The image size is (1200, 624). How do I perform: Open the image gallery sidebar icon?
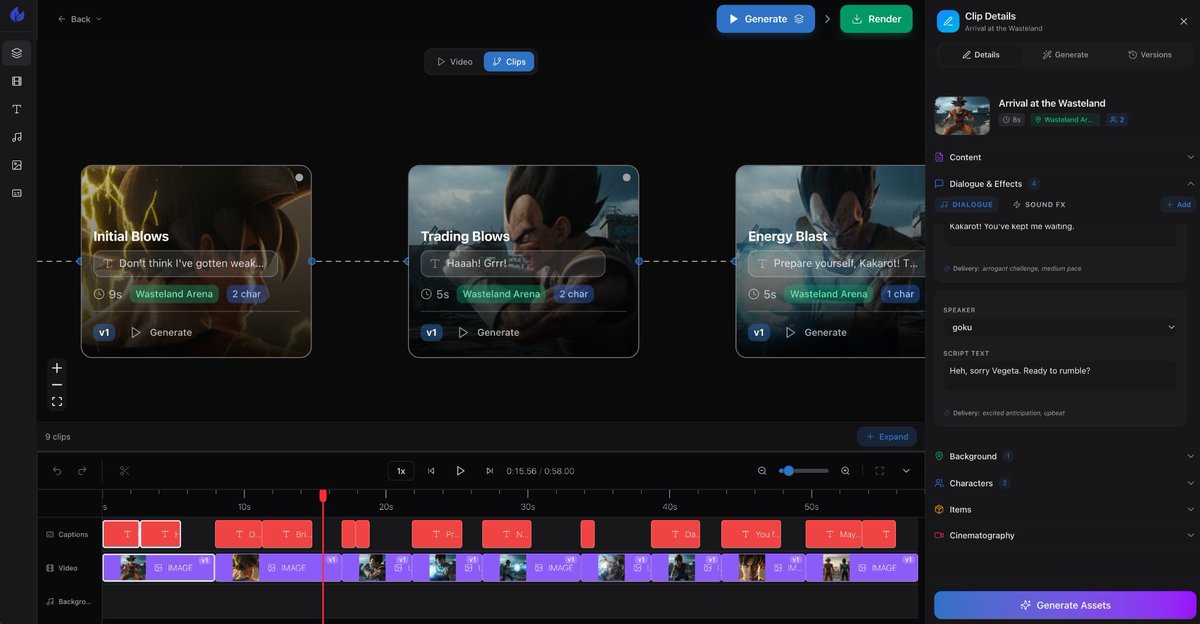pos(17,165)
